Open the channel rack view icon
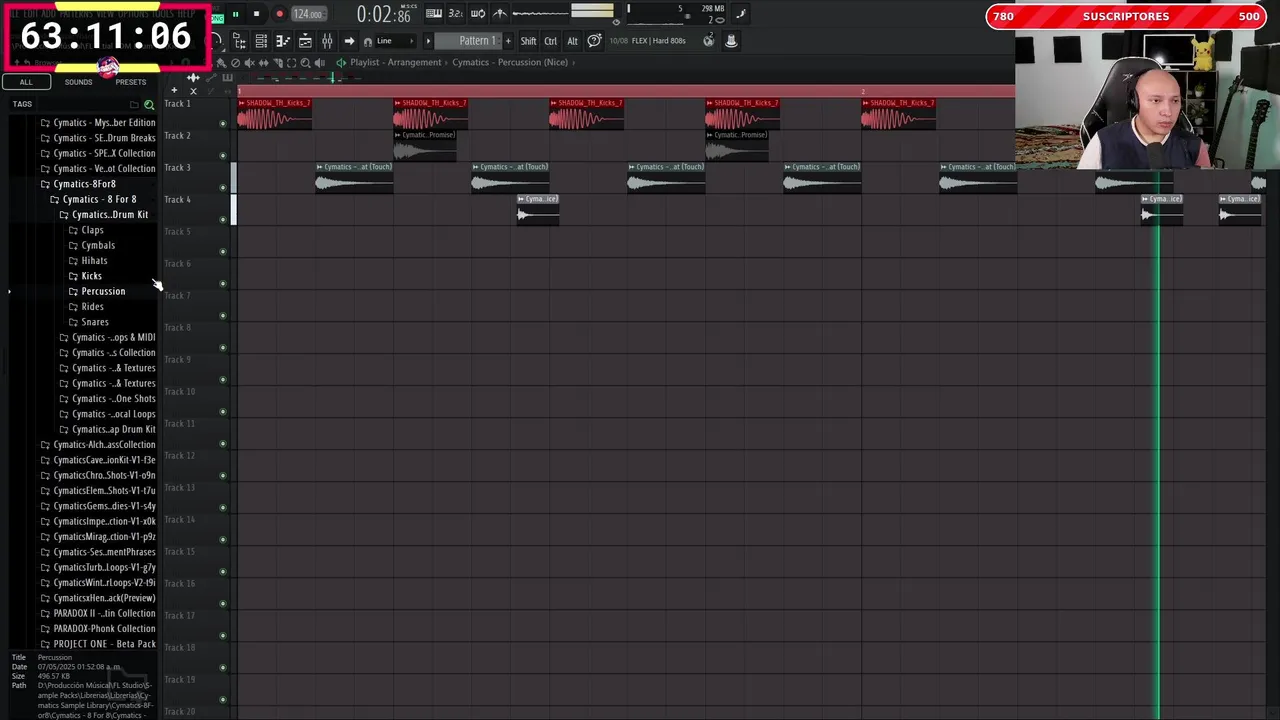The height and width of the screenshot is (720, 1280). [261, 41]
